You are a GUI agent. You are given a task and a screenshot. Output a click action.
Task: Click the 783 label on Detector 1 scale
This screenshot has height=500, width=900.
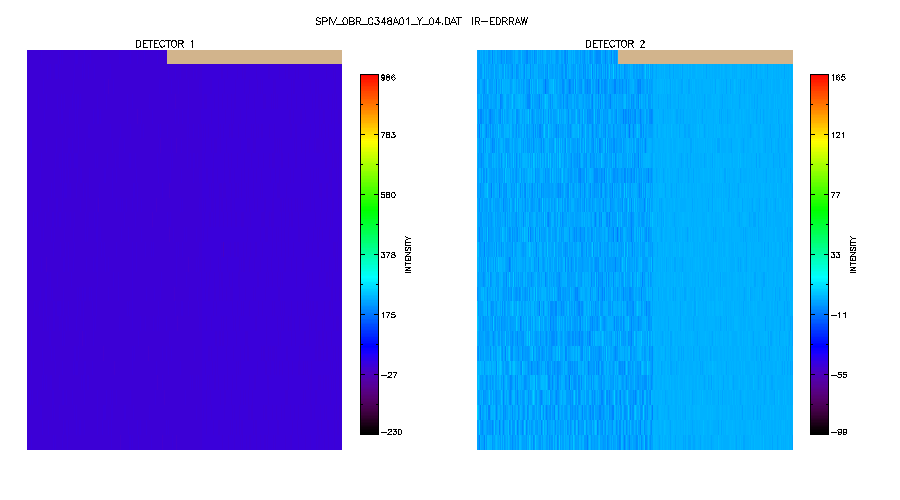pos(388,135)
